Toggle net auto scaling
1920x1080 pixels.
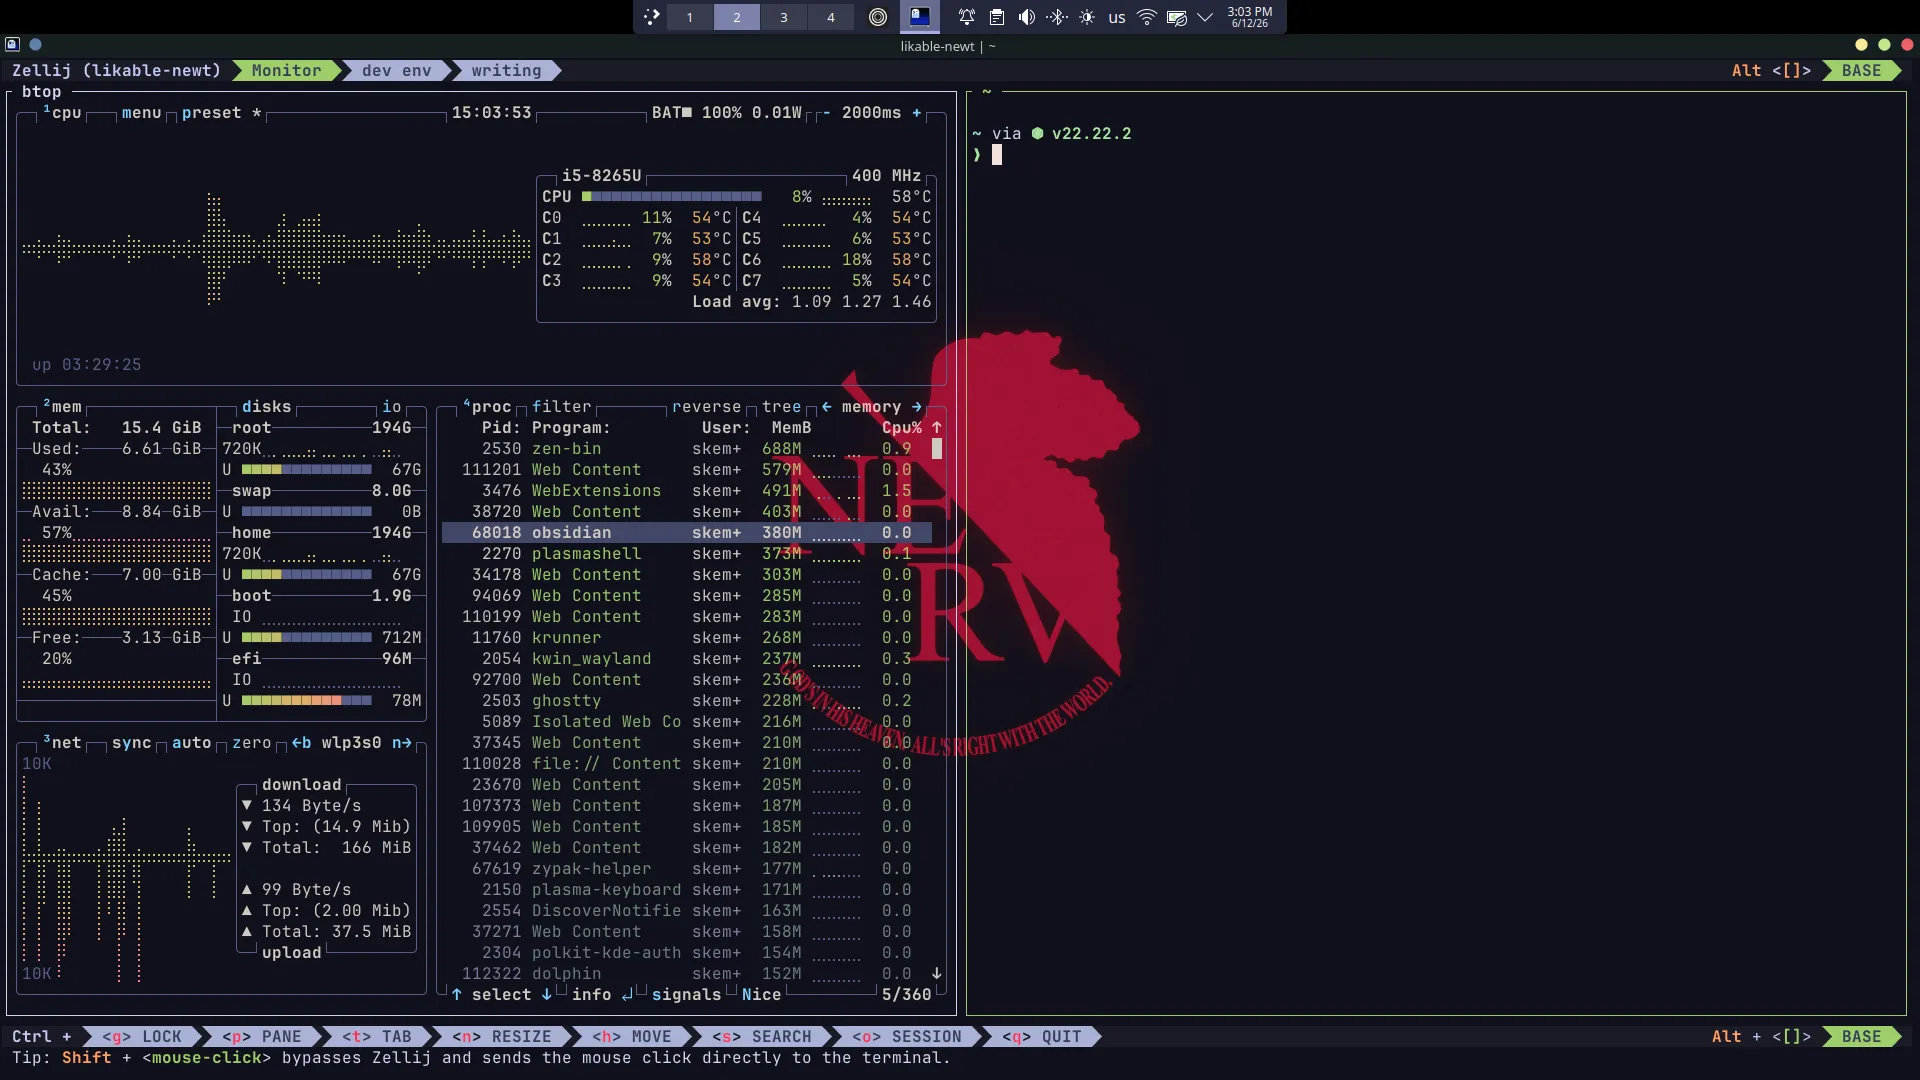(x=191, y=743)
